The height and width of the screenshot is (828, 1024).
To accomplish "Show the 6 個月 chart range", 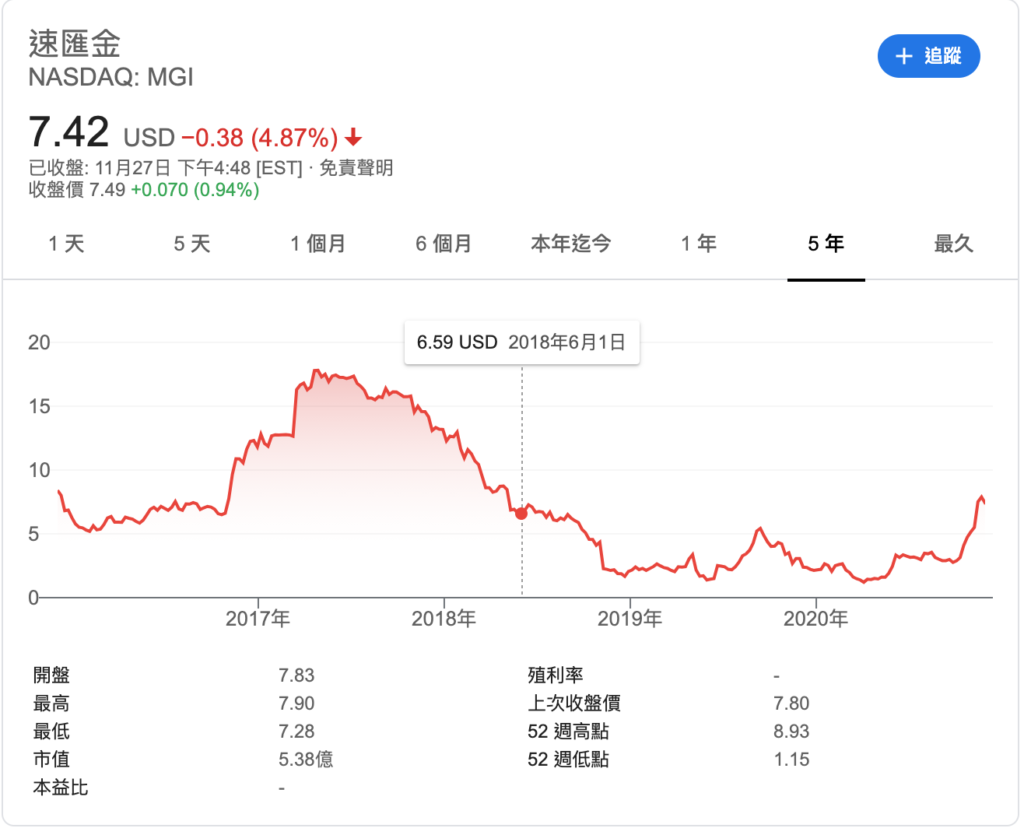I will (x=444, y=244).
